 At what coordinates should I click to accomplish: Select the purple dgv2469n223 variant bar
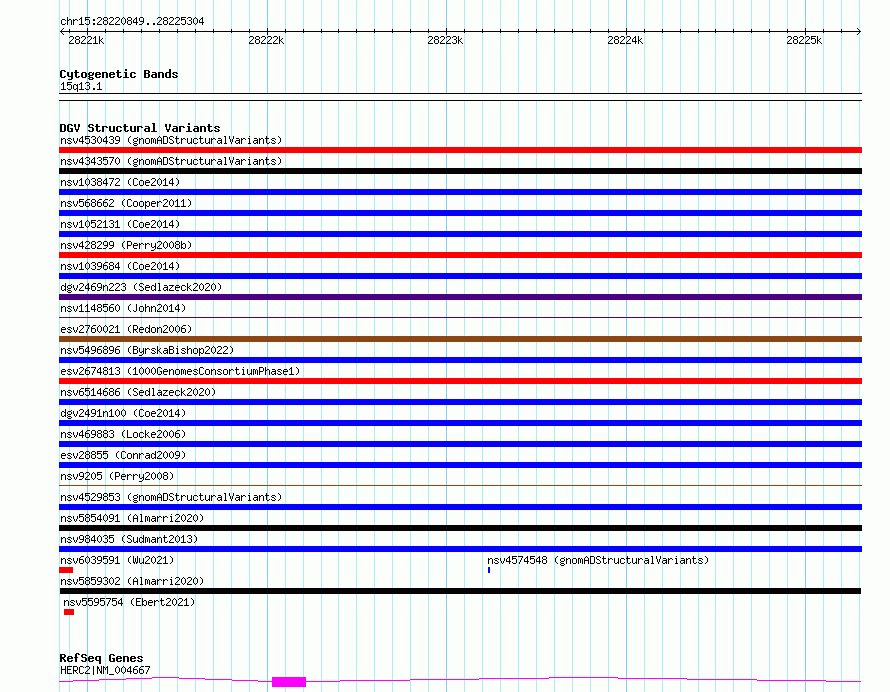click(460, 297)
